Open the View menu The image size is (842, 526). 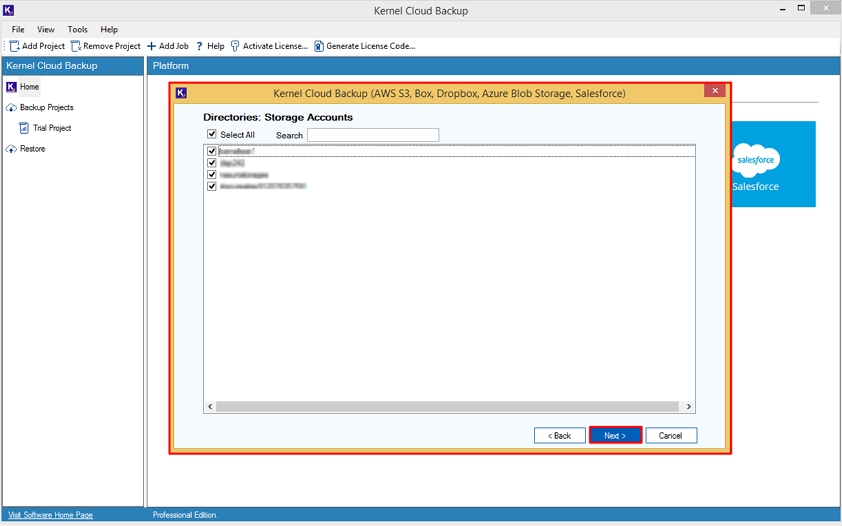(x=46, y=30)
